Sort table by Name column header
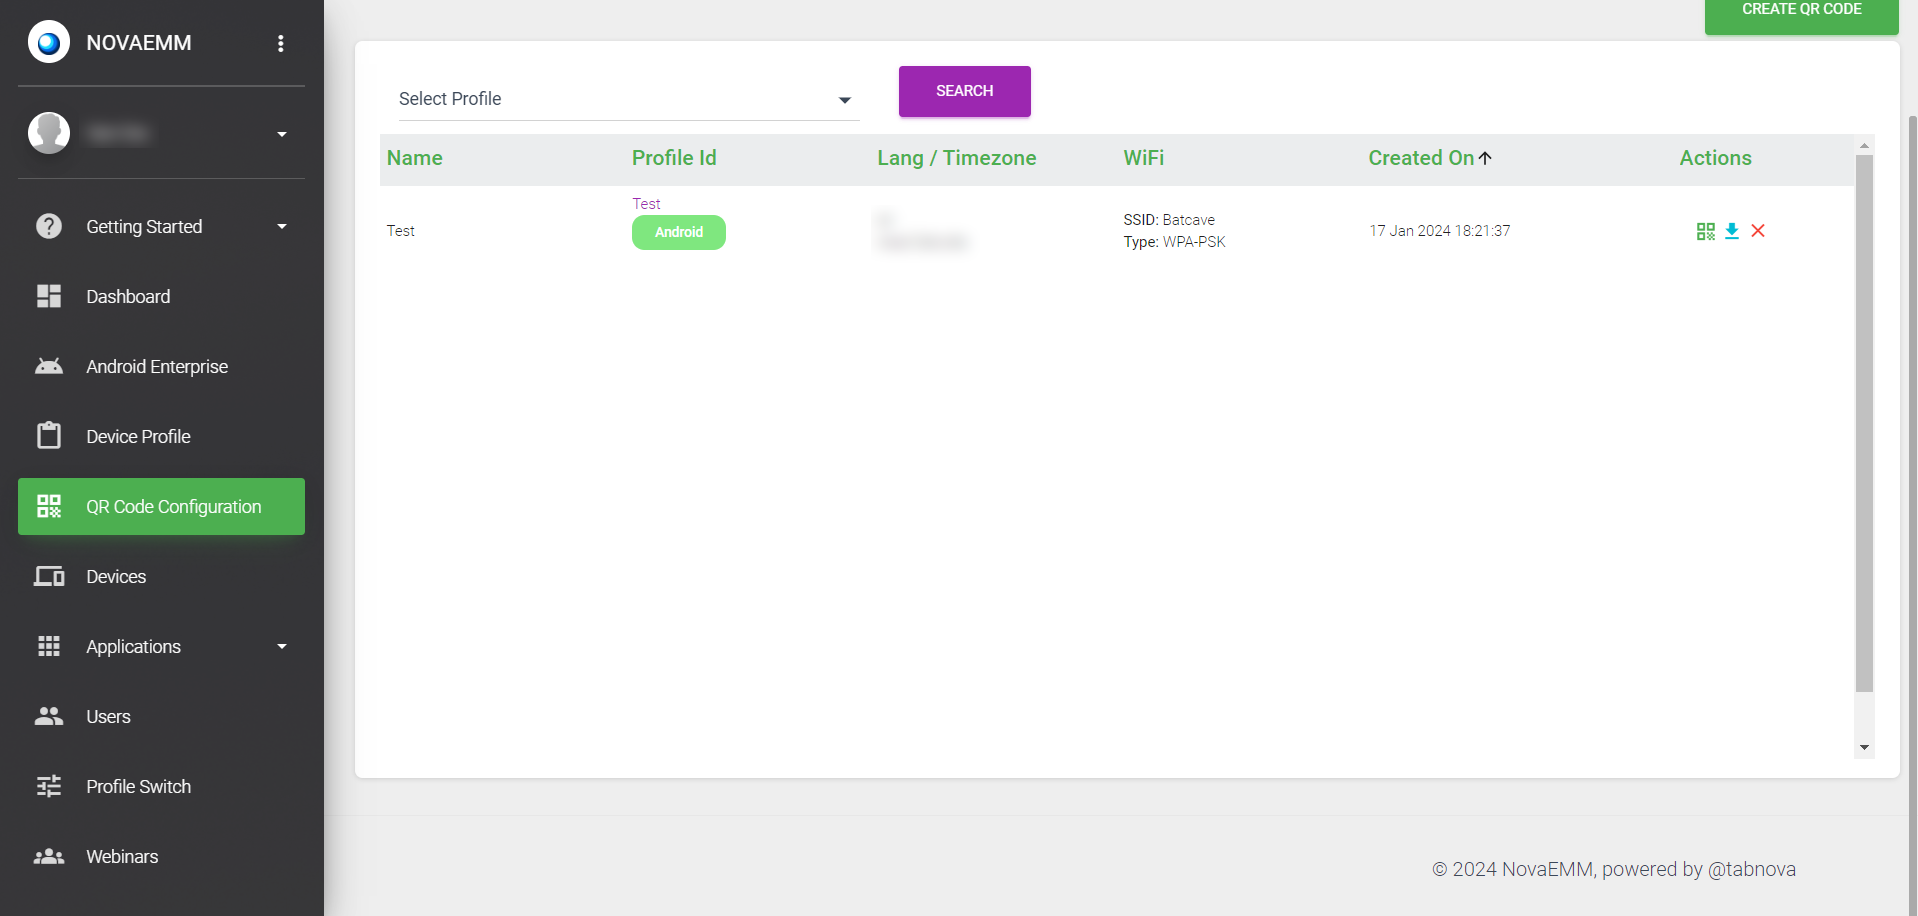Screen dimensions: 1918x916 415,158
